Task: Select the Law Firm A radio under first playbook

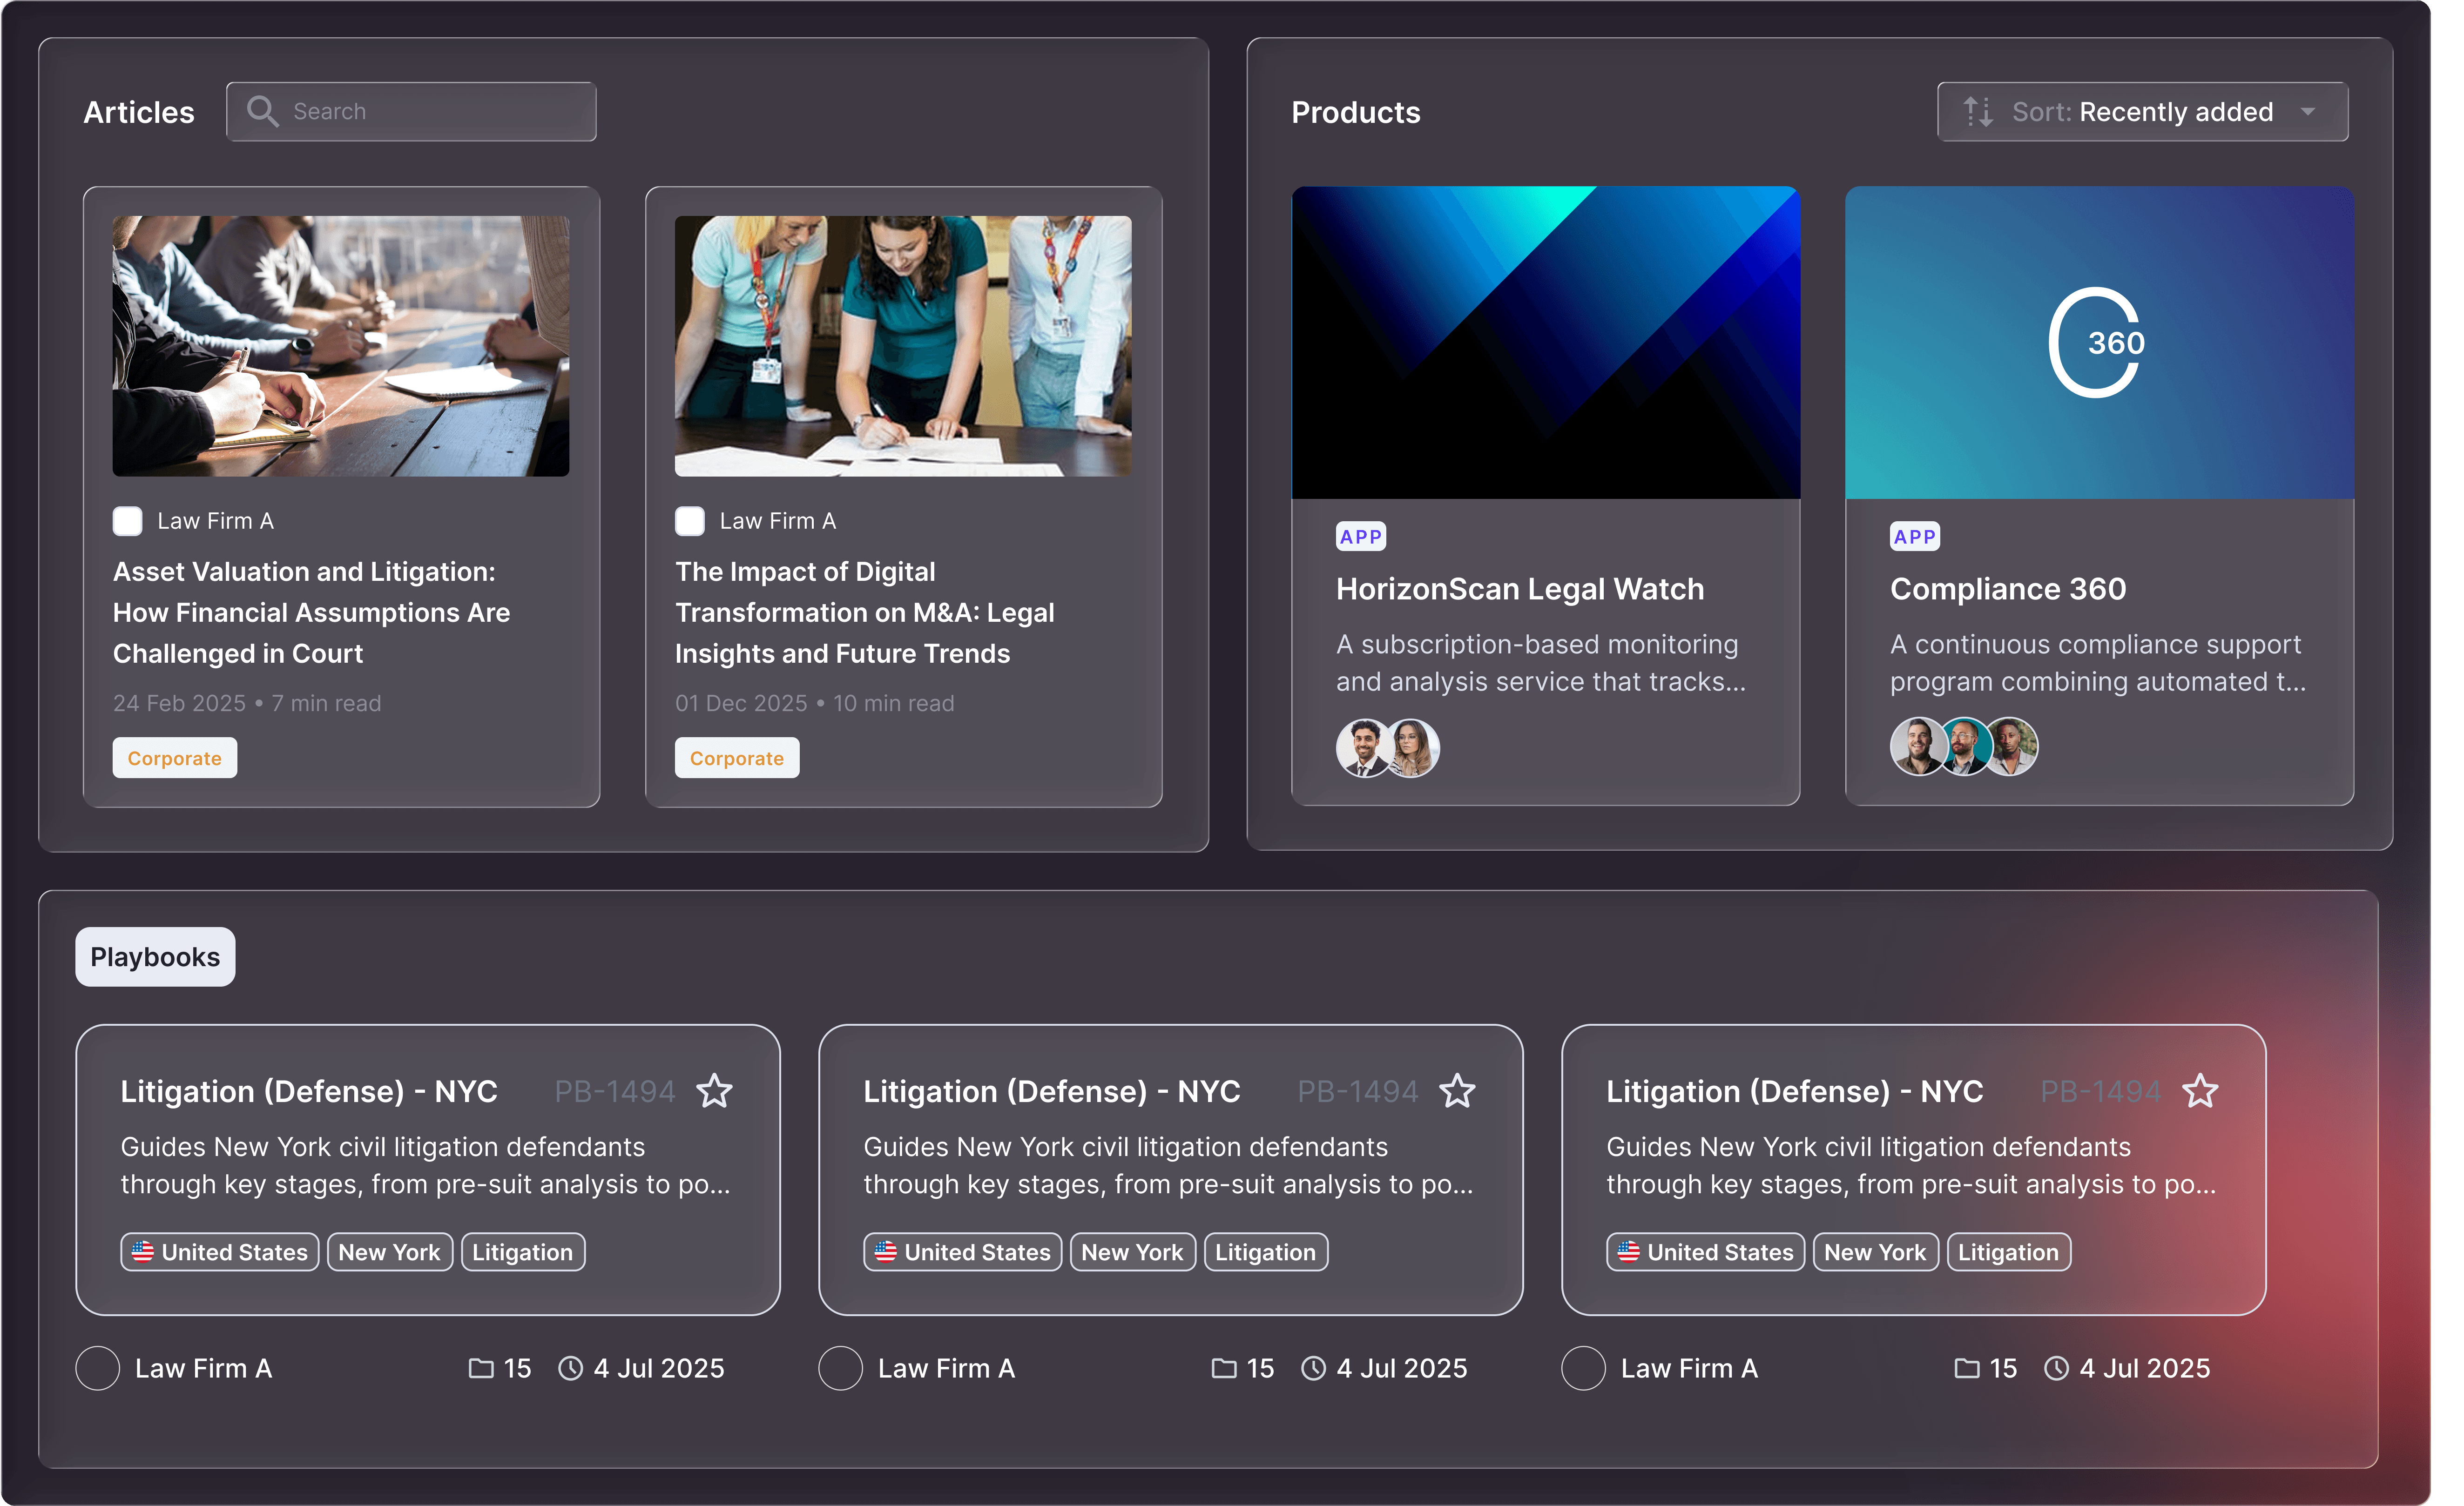Action: 98,1368
